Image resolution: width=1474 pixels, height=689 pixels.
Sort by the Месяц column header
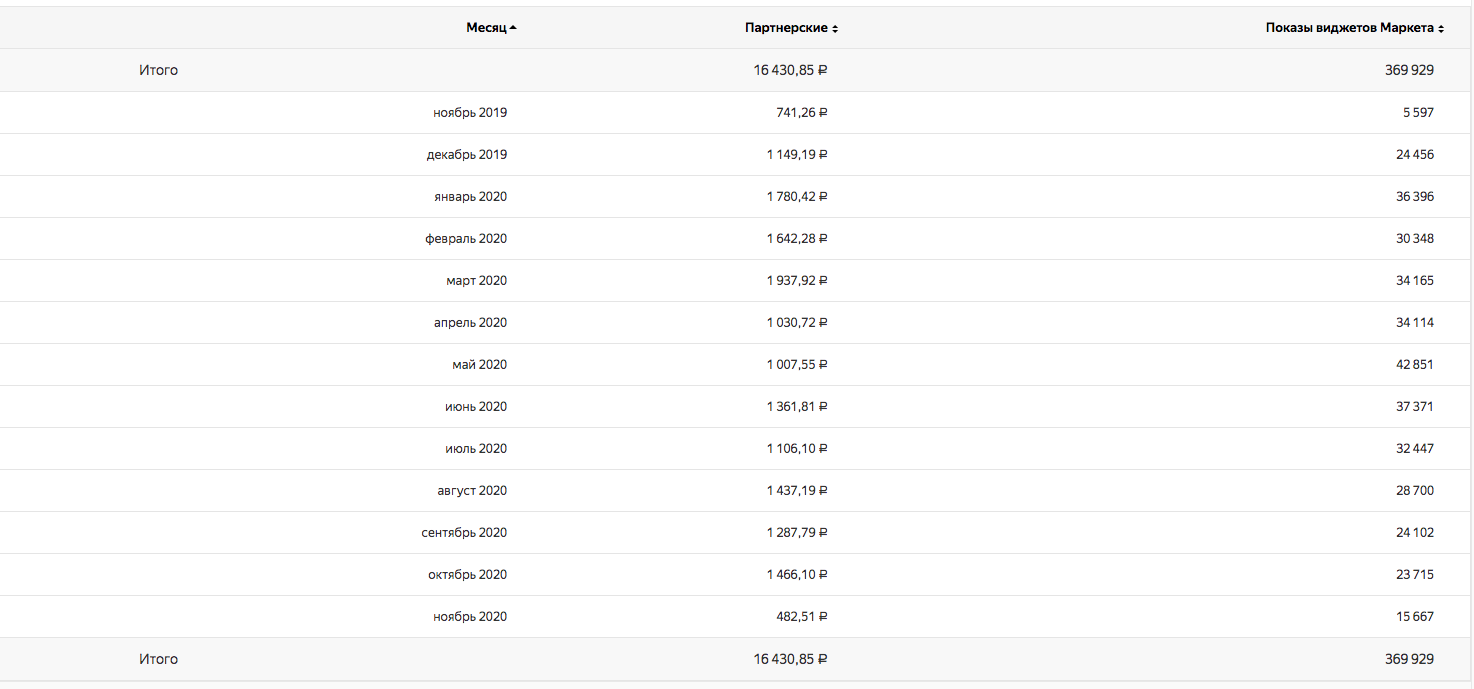point(486,28)
